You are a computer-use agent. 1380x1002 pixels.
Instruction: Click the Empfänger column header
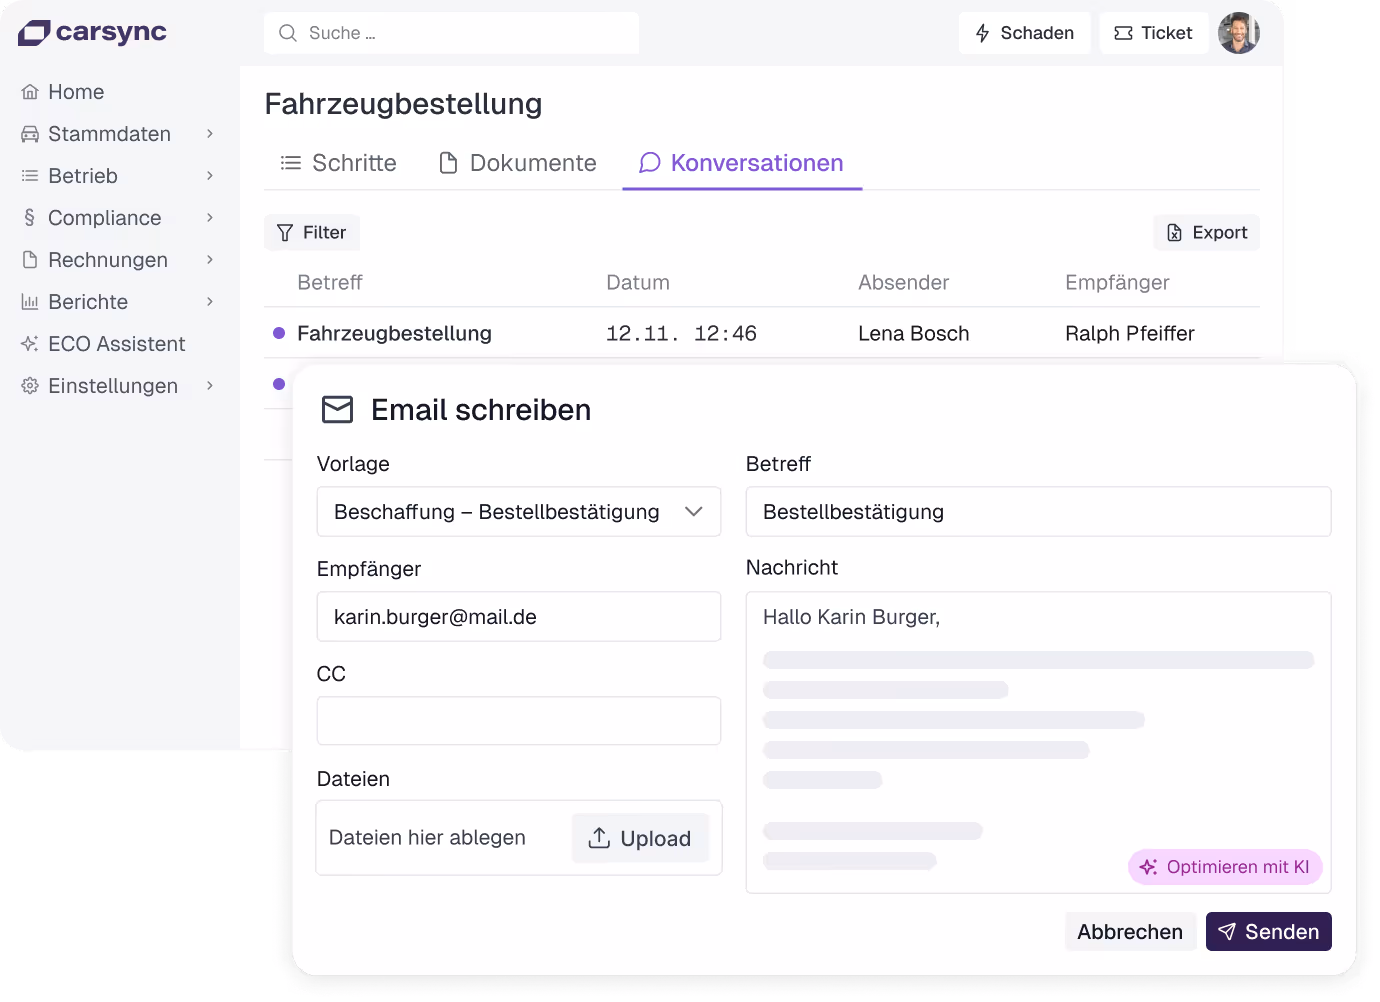[x=1117, y=283]
